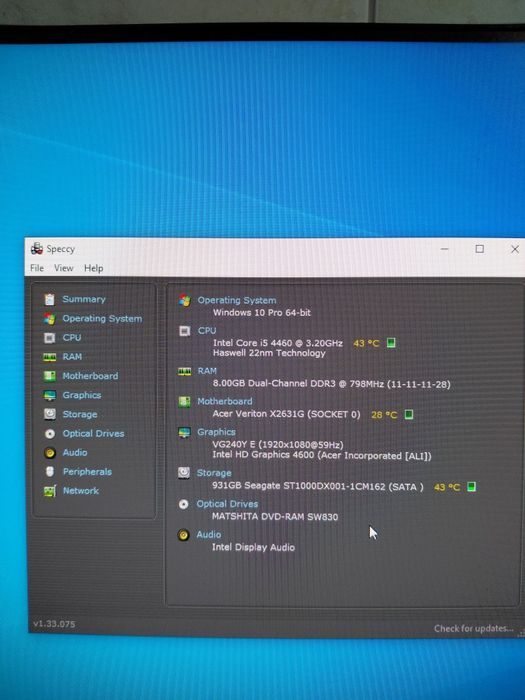Click the audio speaker icon in summary panel

click(x=183, y=535)
